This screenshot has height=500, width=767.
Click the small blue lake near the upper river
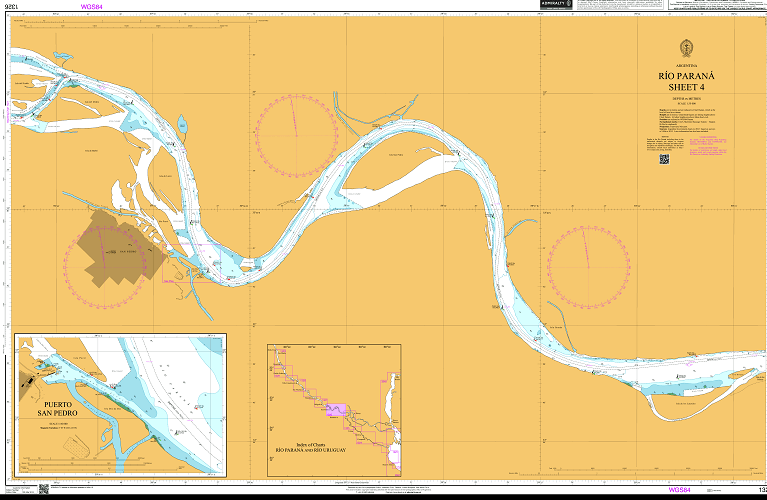click(183, 125)
